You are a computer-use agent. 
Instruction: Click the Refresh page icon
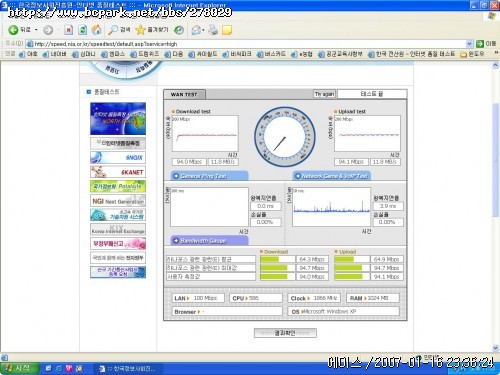(82, 30)
